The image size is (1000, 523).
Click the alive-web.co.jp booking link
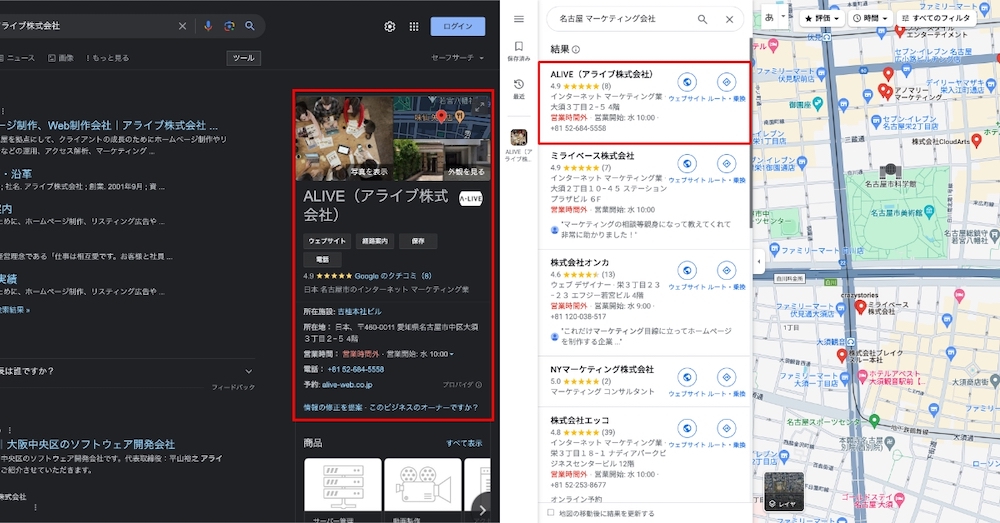click(x=347, y=385)
